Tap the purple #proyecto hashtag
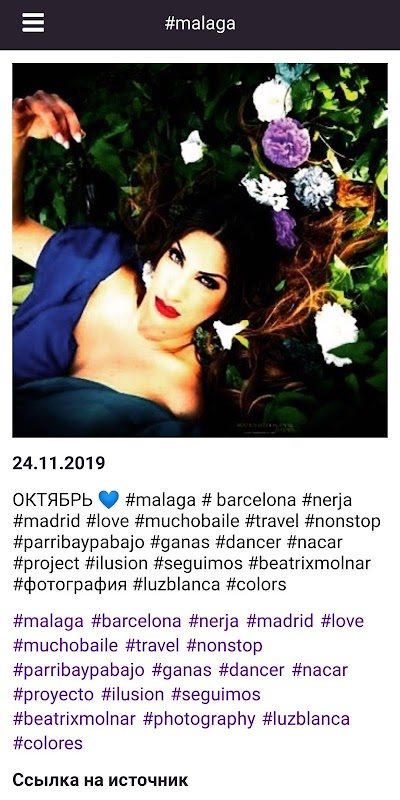The image size is (400, 800). pyautogui.click(x=53, y=695)
